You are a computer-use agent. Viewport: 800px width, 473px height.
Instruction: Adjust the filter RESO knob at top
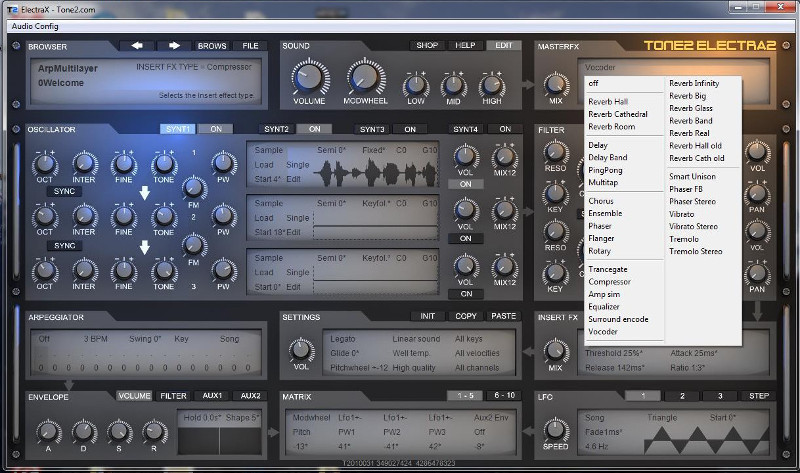pos(555,152)
